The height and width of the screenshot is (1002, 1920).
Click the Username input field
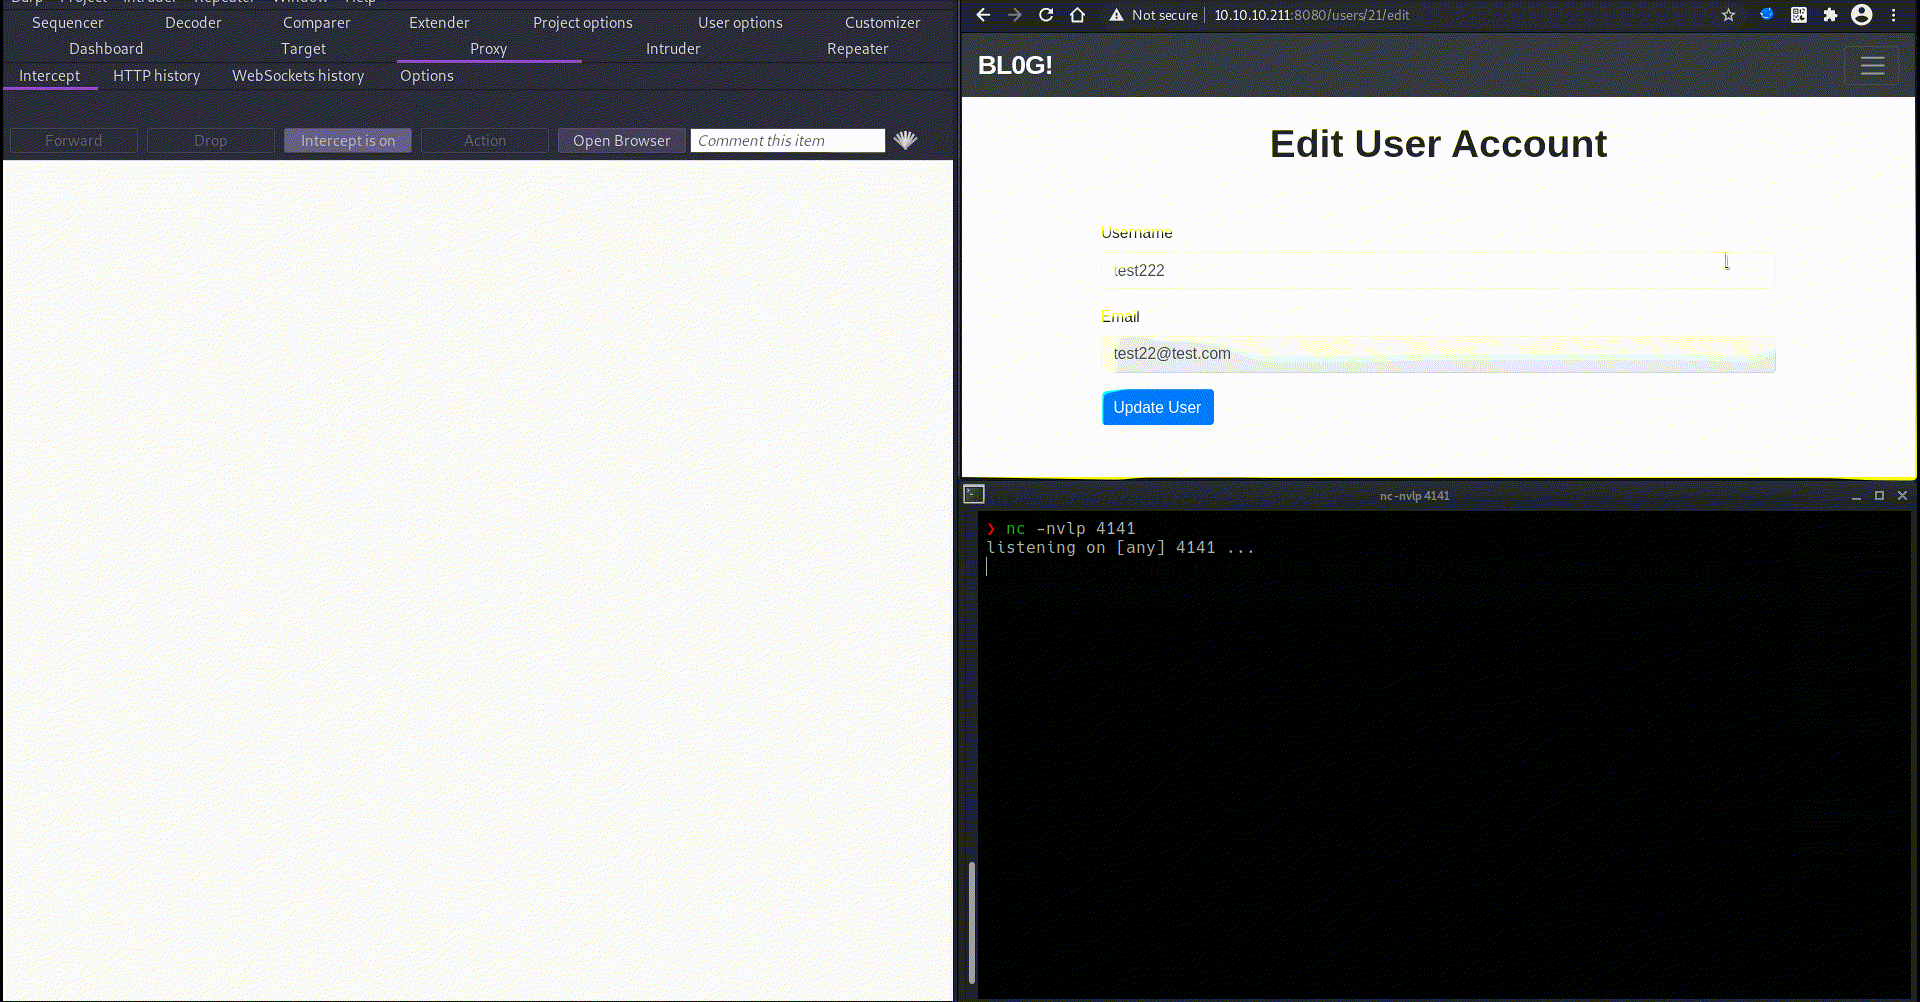pos(1437,271)
